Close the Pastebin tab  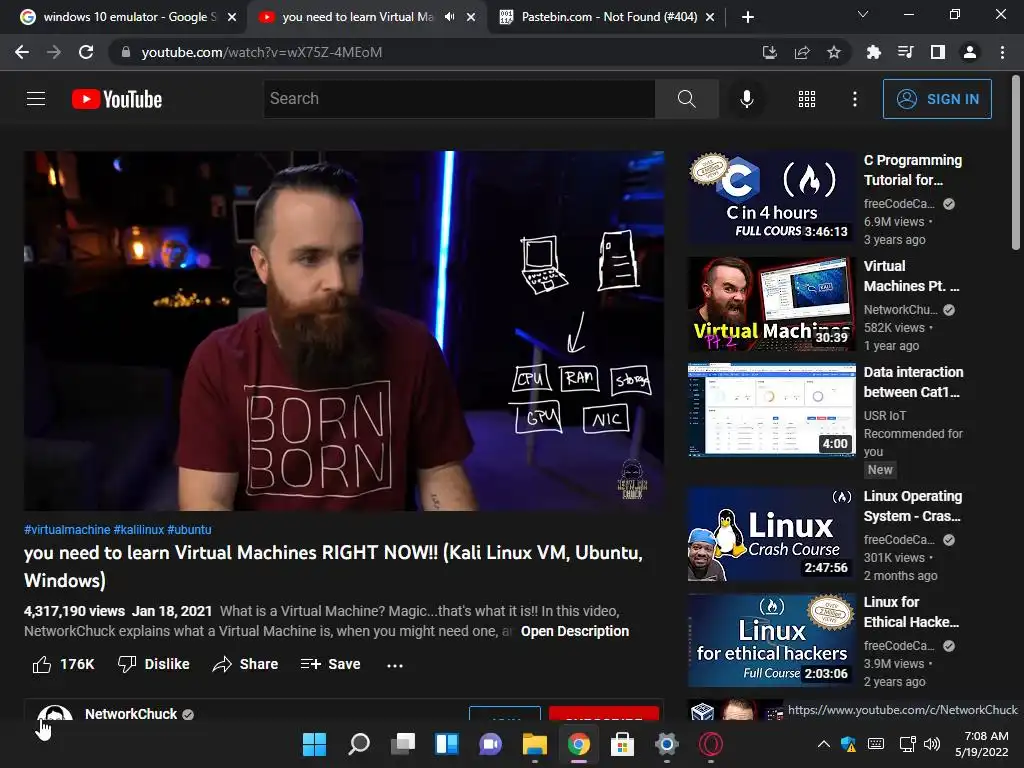point(710,17)
